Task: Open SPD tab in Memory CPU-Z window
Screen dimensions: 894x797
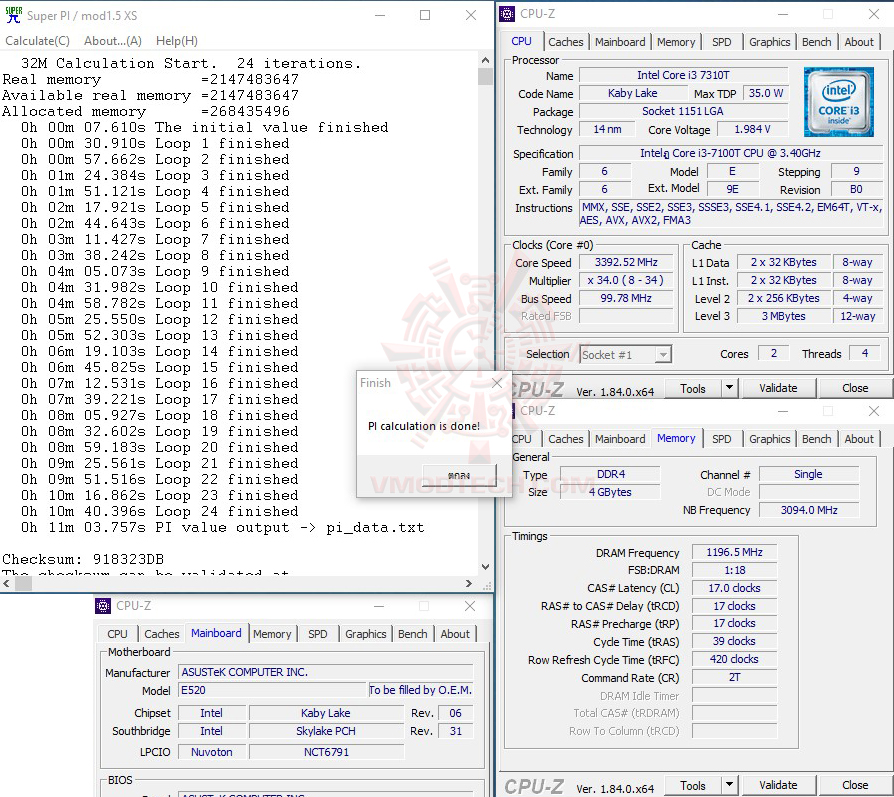Action: [721, 439]
